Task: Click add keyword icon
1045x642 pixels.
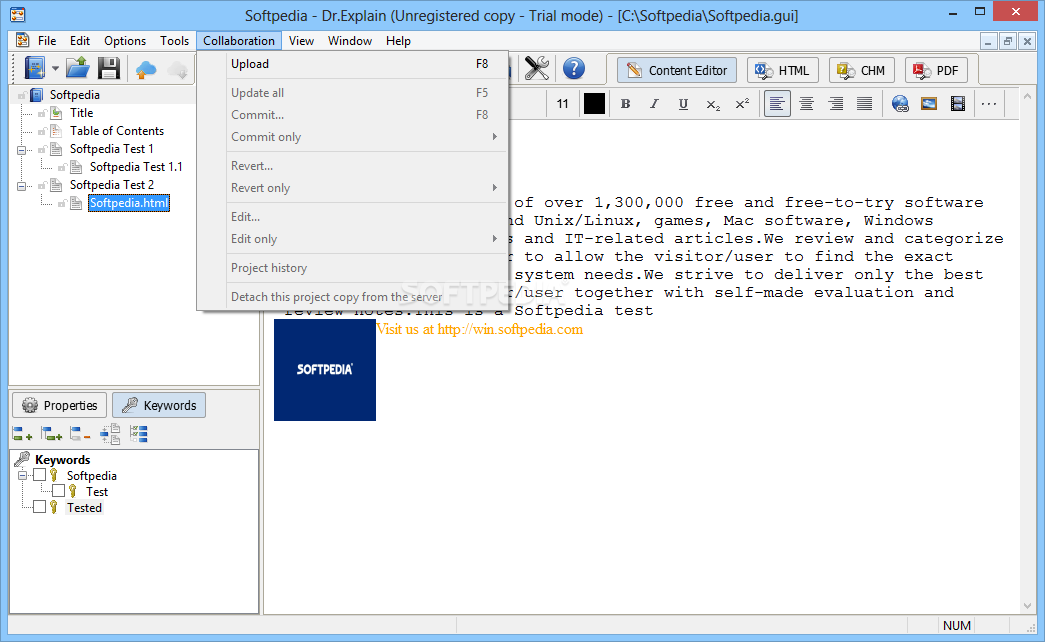Action: click(22, 435)
